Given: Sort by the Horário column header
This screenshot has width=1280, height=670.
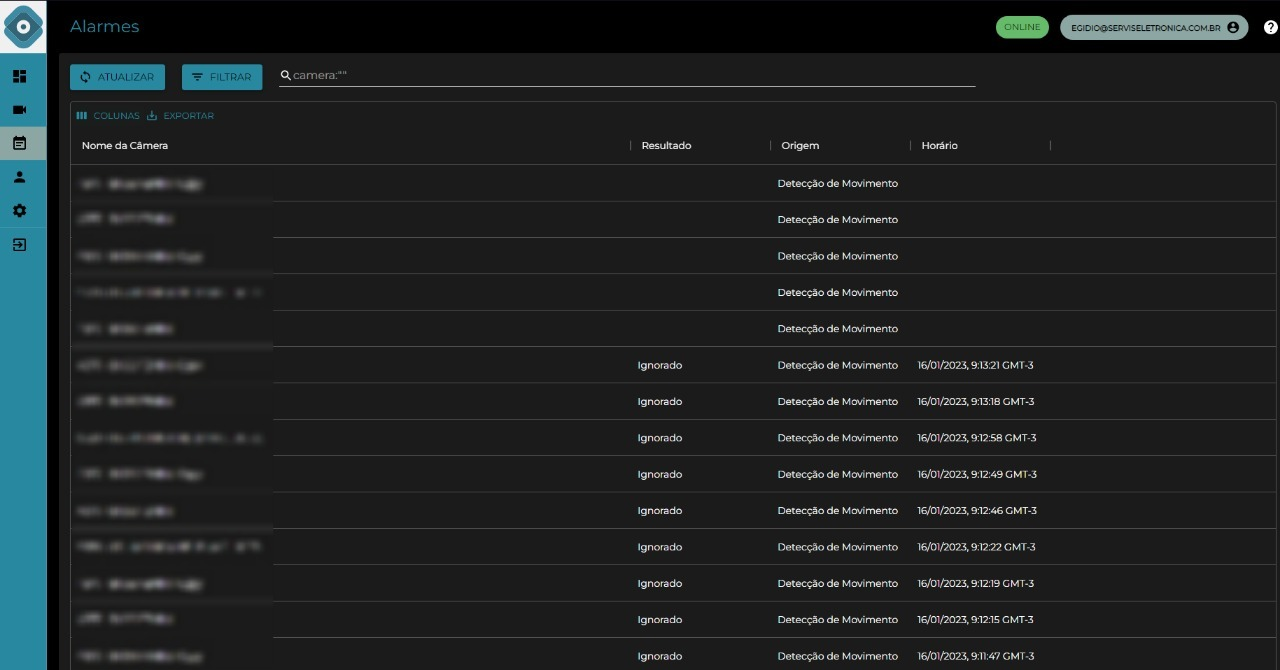Looking at the screenshot, I should point(940,146).
